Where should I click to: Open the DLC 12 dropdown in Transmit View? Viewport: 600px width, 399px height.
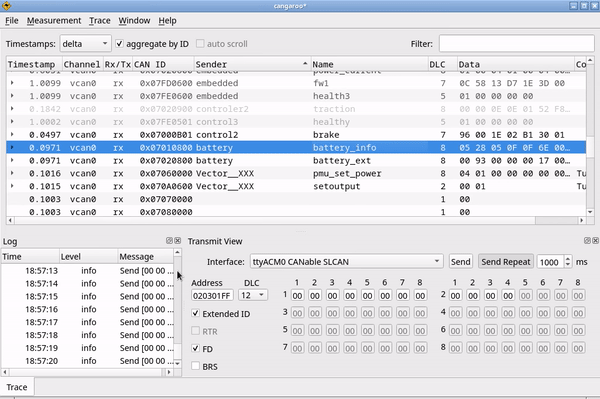click(253, 295)
